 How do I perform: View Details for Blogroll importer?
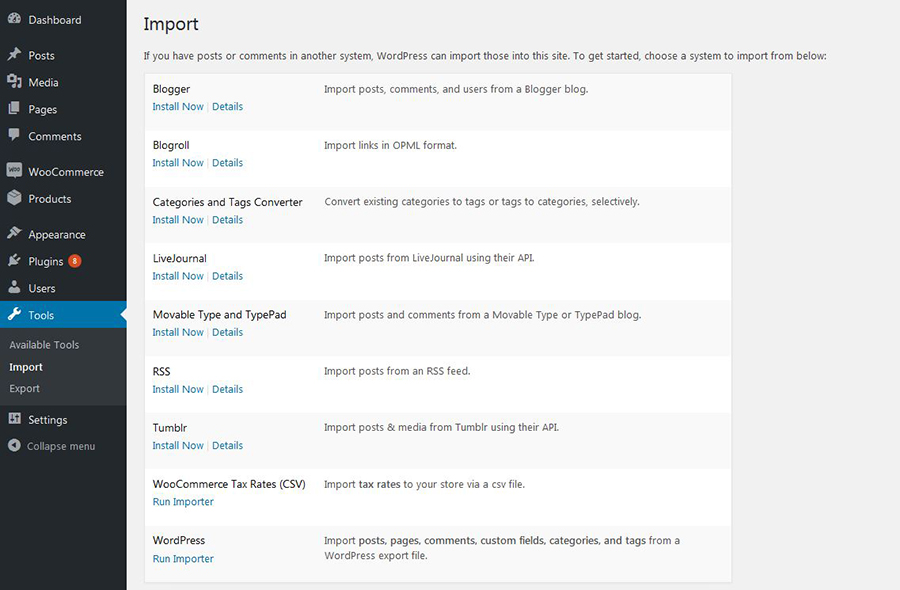228,162
